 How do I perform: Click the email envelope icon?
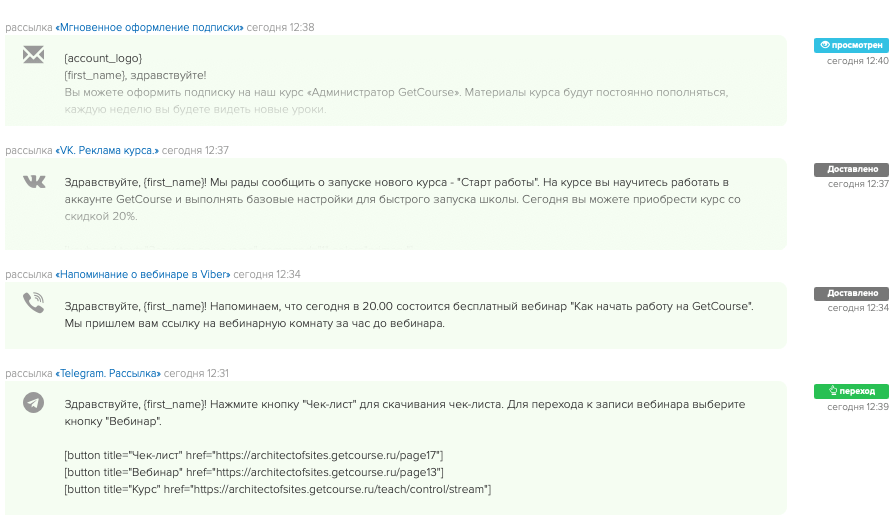[x=35, y=57]
